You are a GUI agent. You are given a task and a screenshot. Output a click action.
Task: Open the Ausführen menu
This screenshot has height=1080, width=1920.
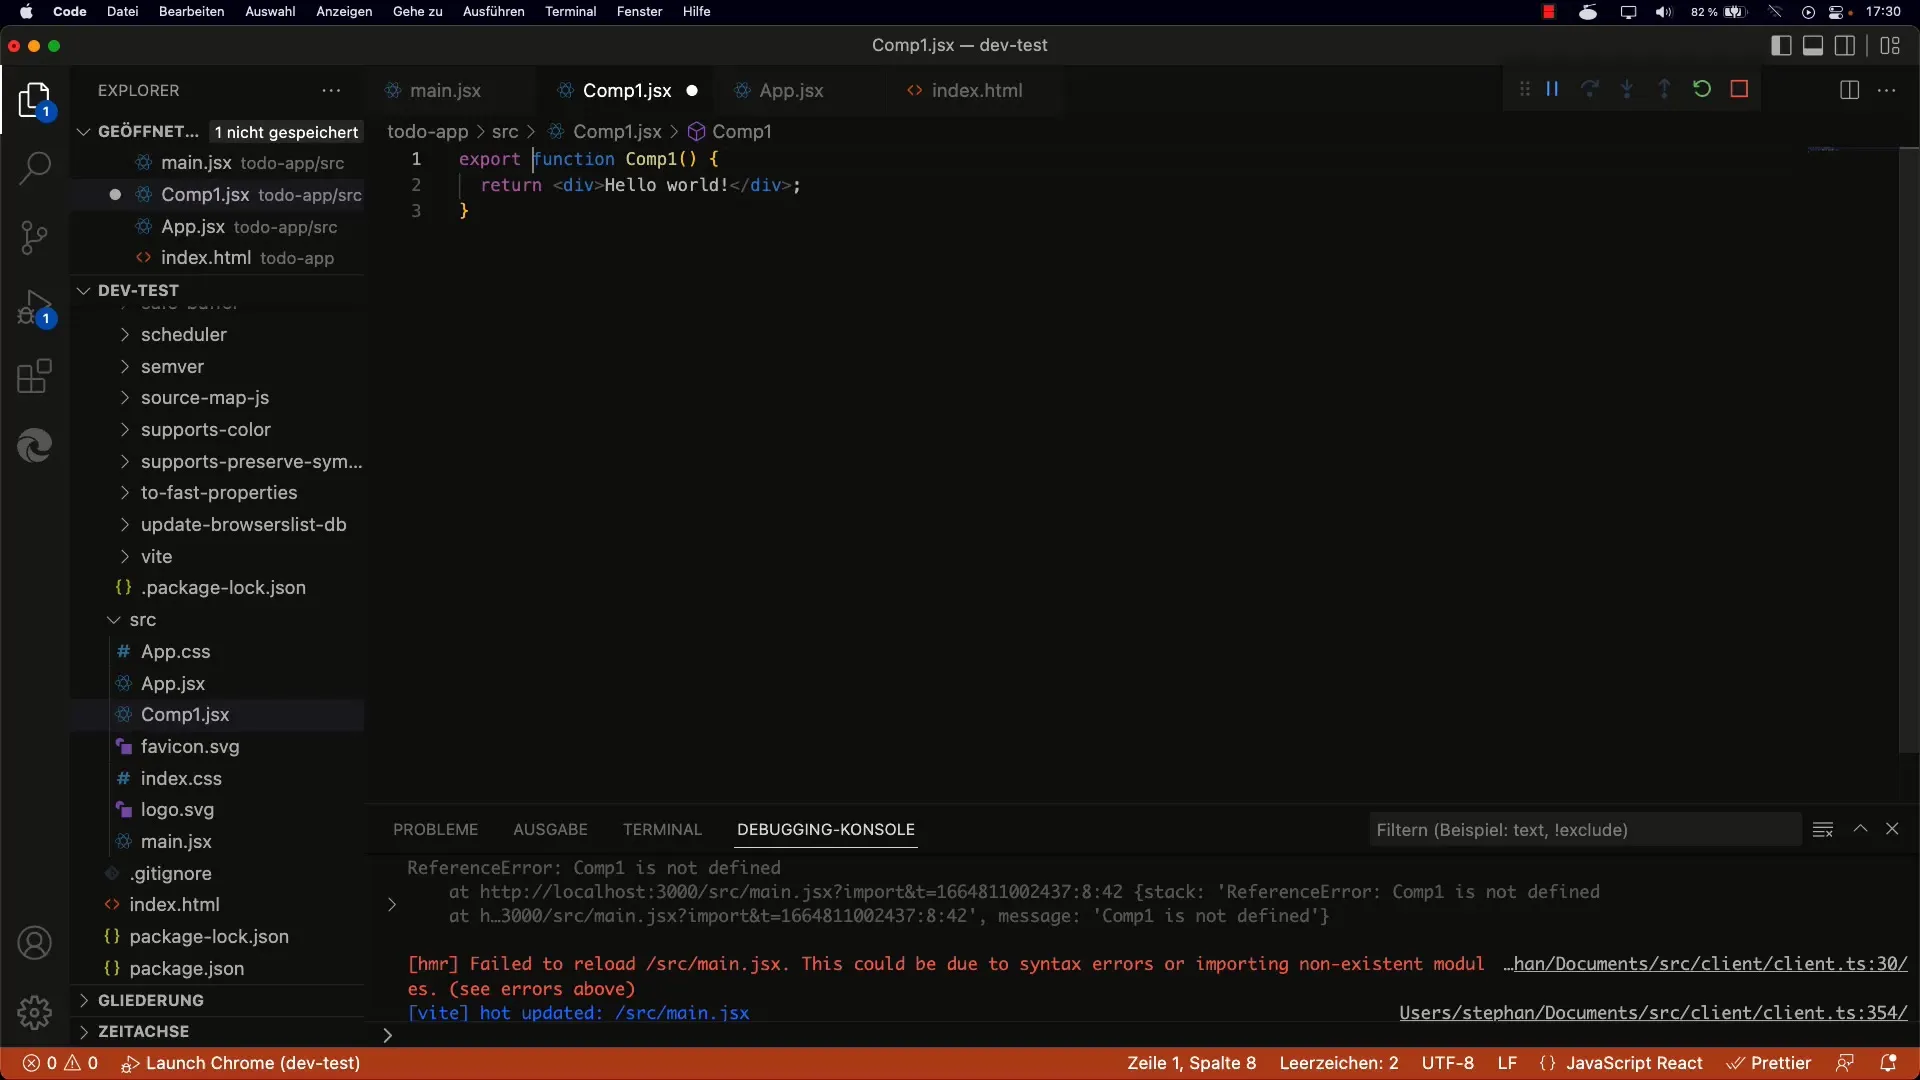[492, 11]
